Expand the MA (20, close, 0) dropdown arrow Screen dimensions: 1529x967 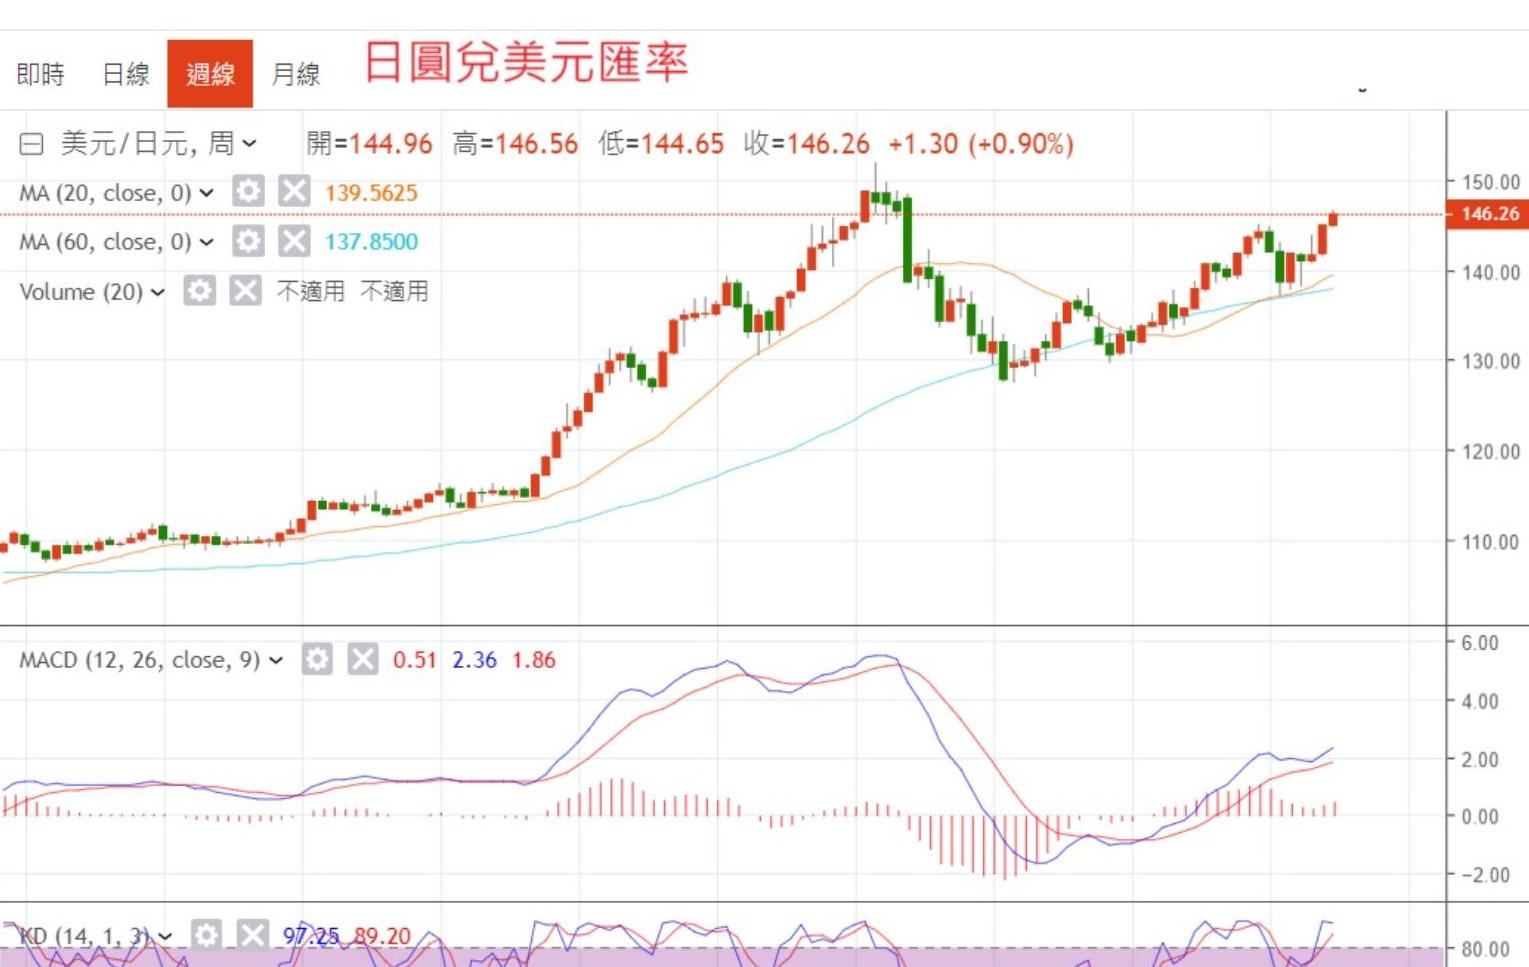point(206,192)
